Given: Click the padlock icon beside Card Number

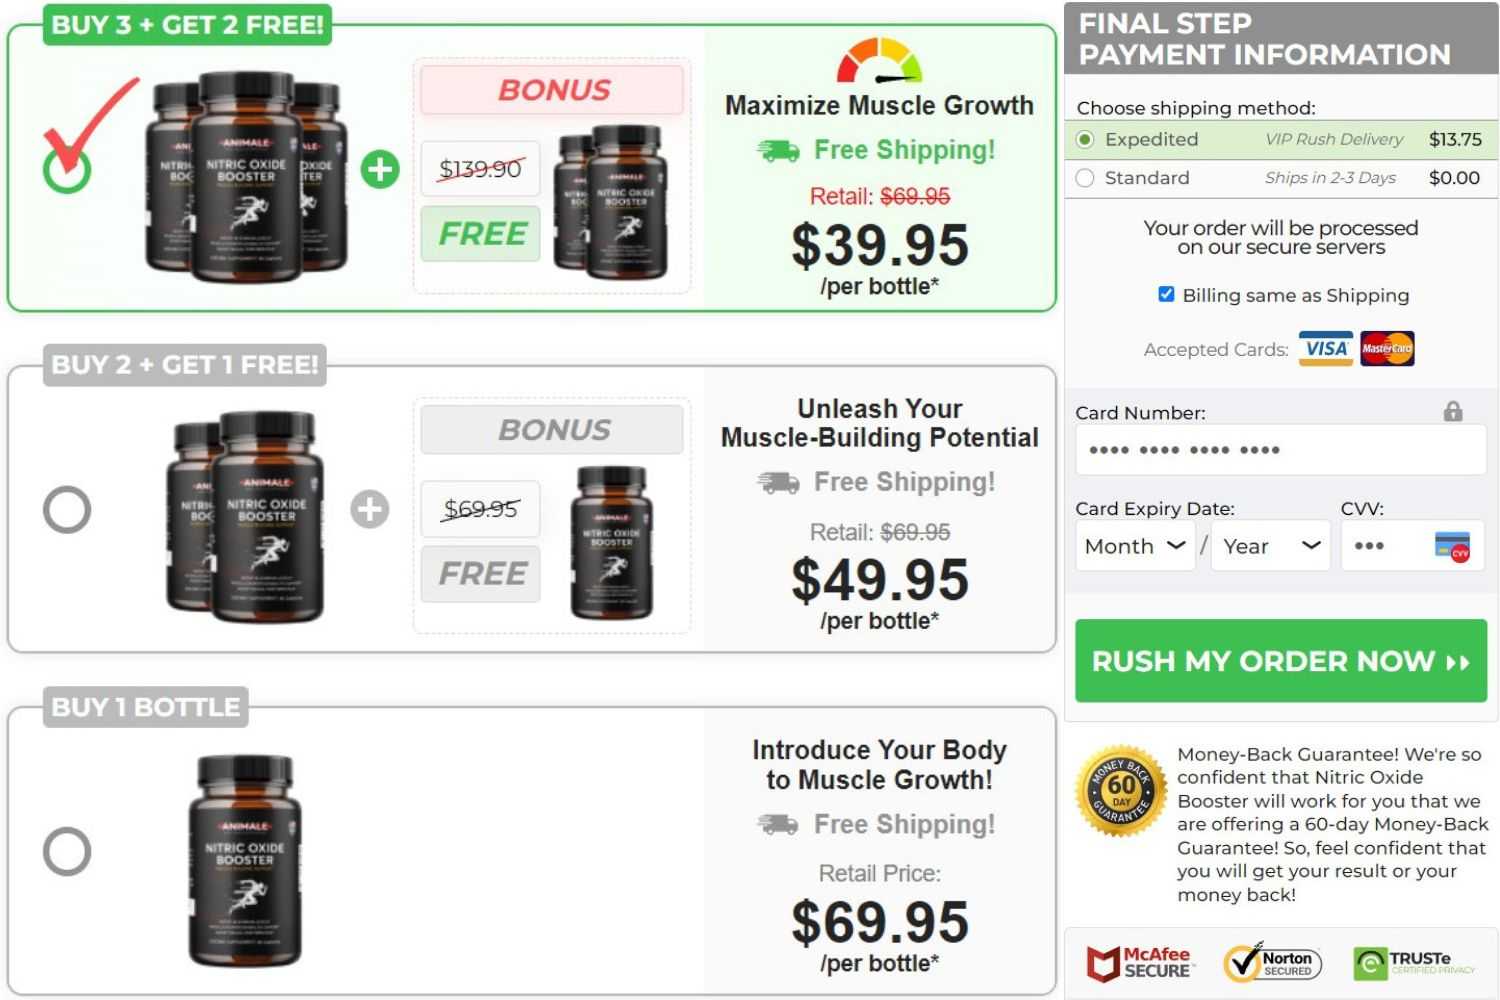Looking at the screenshot, I should tap(1453, 411).
